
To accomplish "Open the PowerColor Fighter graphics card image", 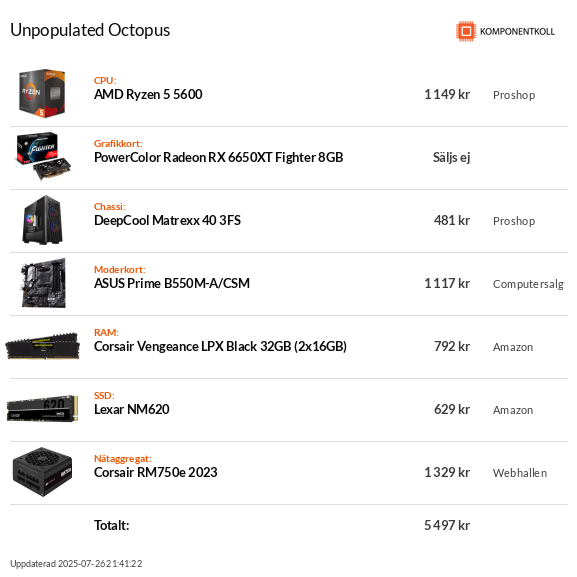I will click(x=43, y=156).
